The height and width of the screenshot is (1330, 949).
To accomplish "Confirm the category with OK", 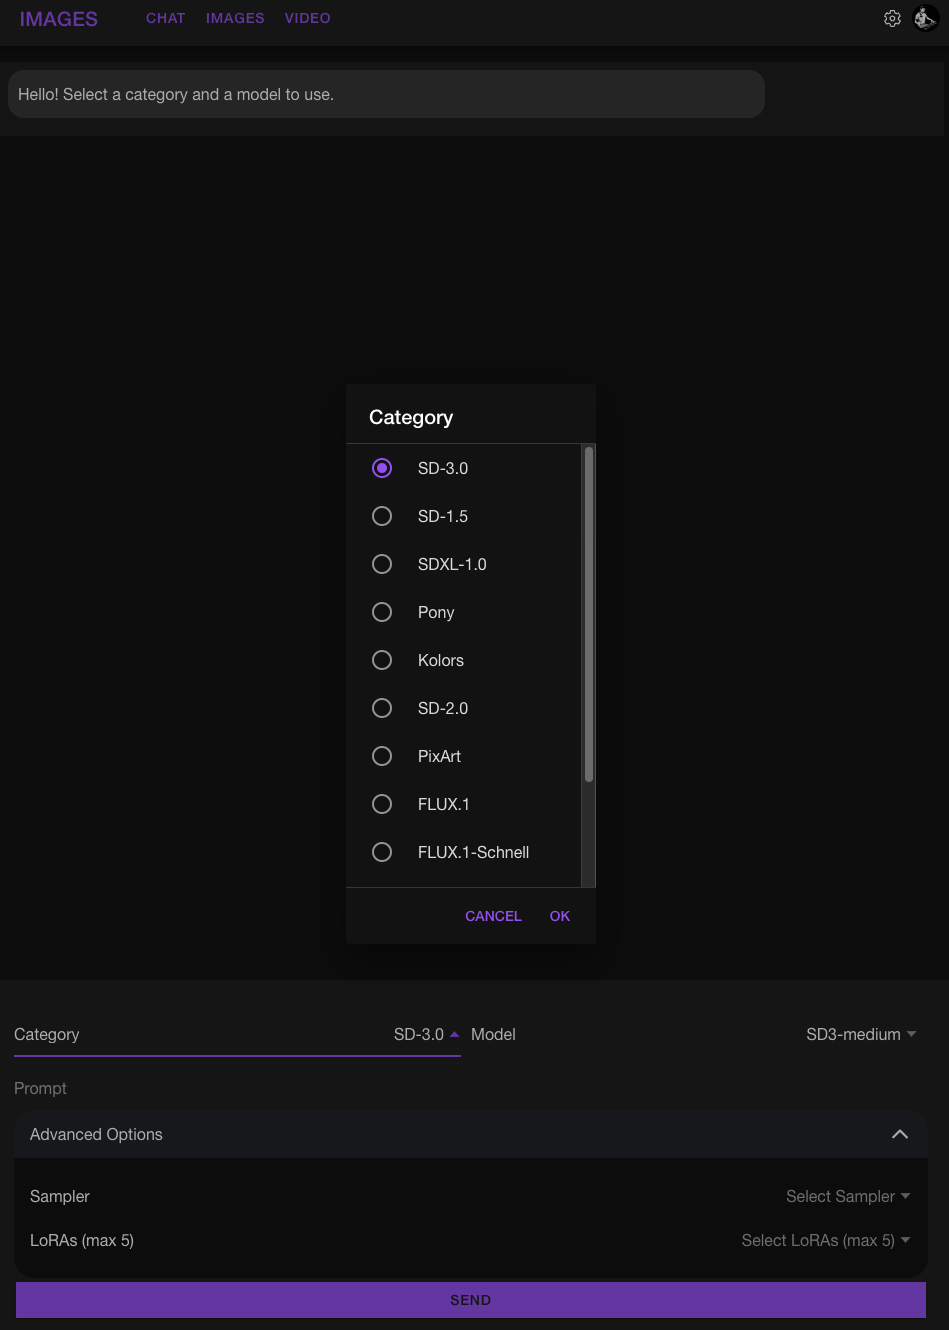I will pos(560,916).
